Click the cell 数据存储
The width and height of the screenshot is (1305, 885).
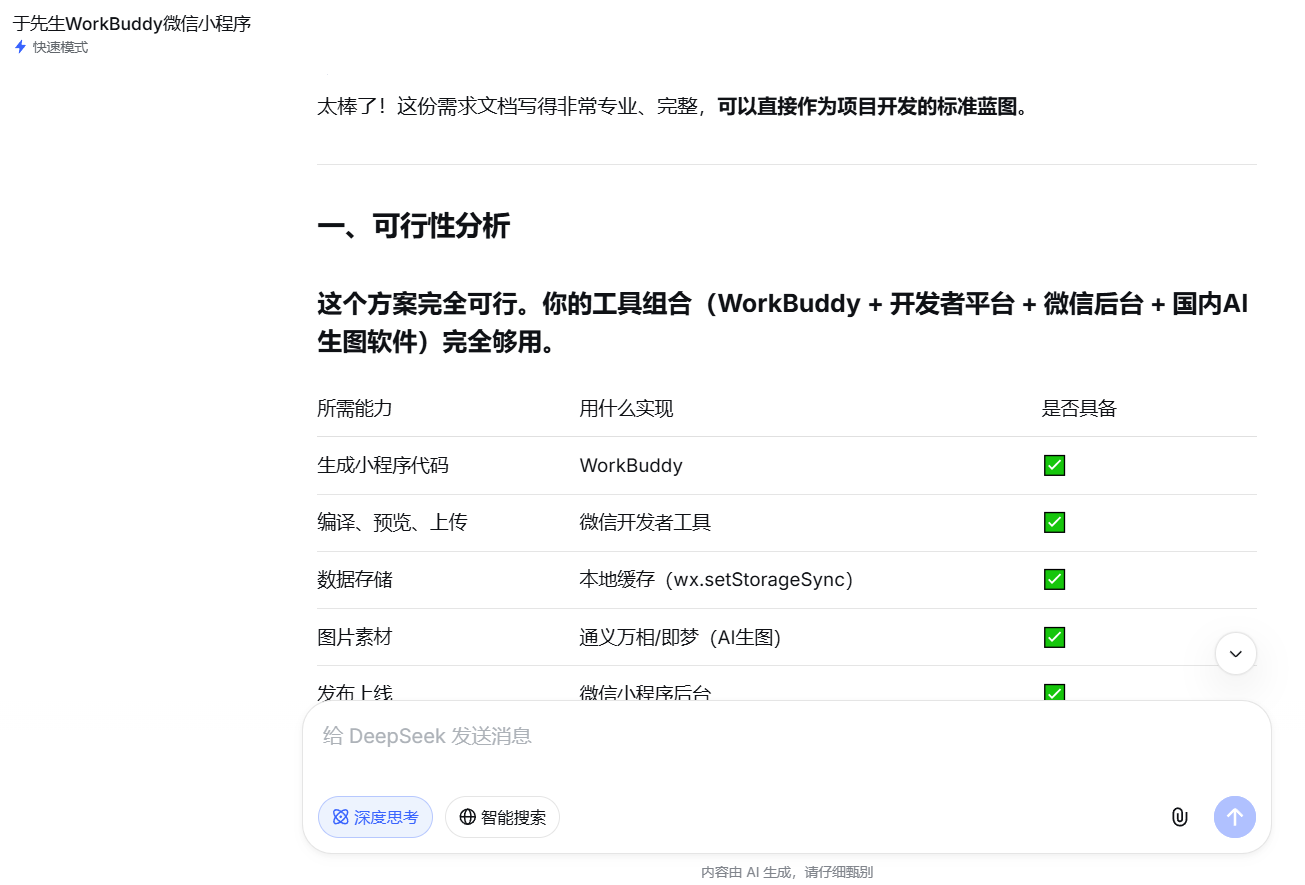tap(355, 579)
